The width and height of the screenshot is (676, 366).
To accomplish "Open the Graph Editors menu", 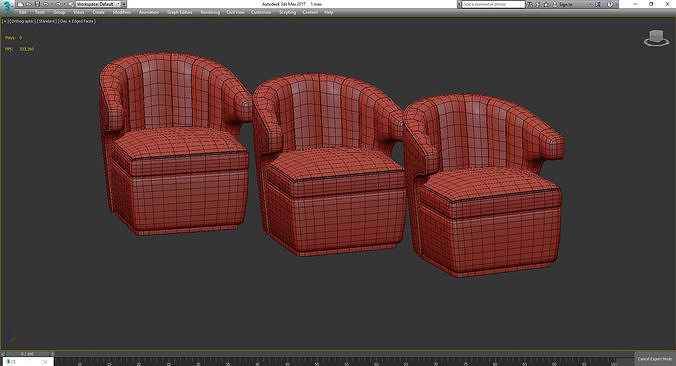I will tap(180, 13).
